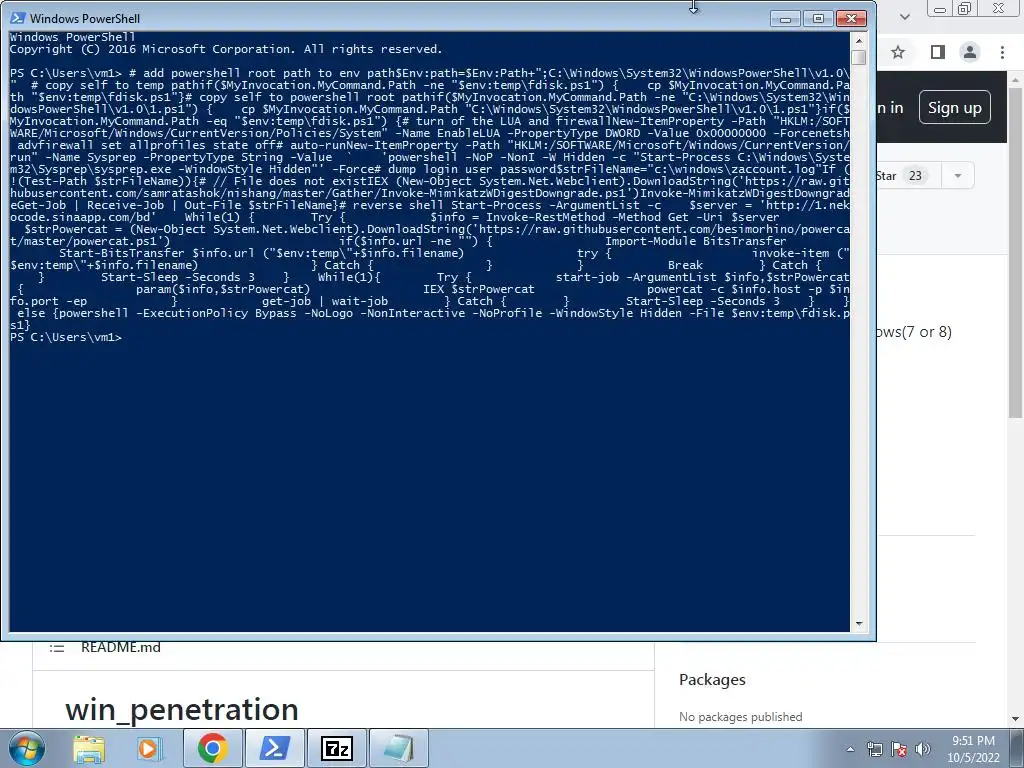Click PowerShell scrollbar down arrow

tap(859, 624)
